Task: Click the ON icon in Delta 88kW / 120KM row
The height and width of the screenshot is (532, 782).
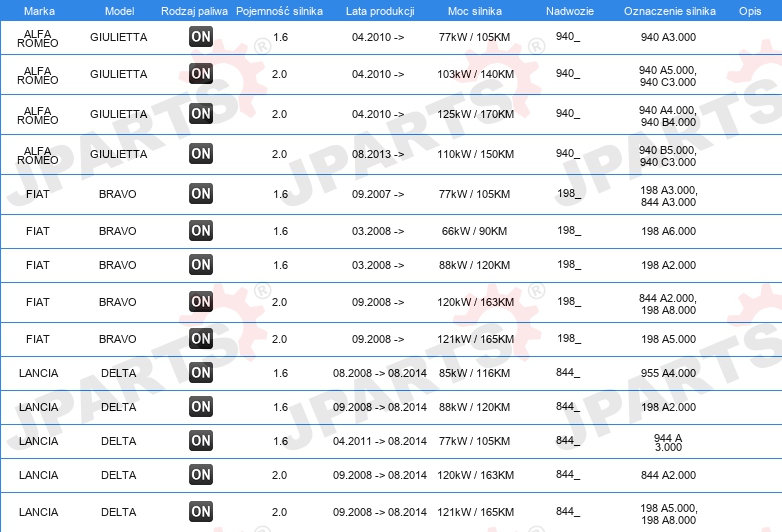Action: 201,406
